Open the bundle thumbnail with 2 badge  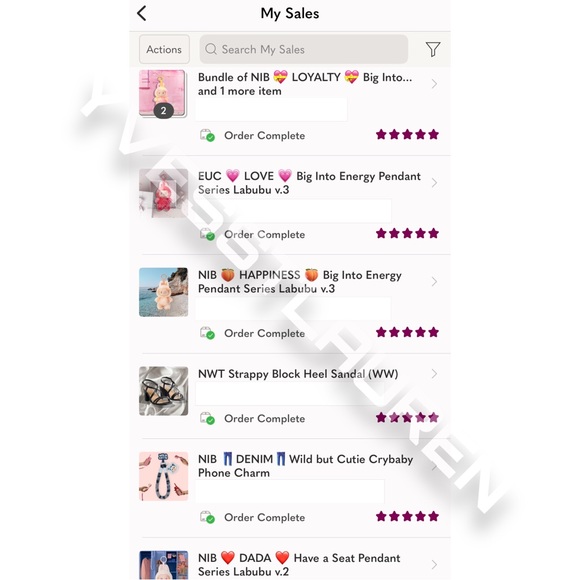tap(163, 94)
